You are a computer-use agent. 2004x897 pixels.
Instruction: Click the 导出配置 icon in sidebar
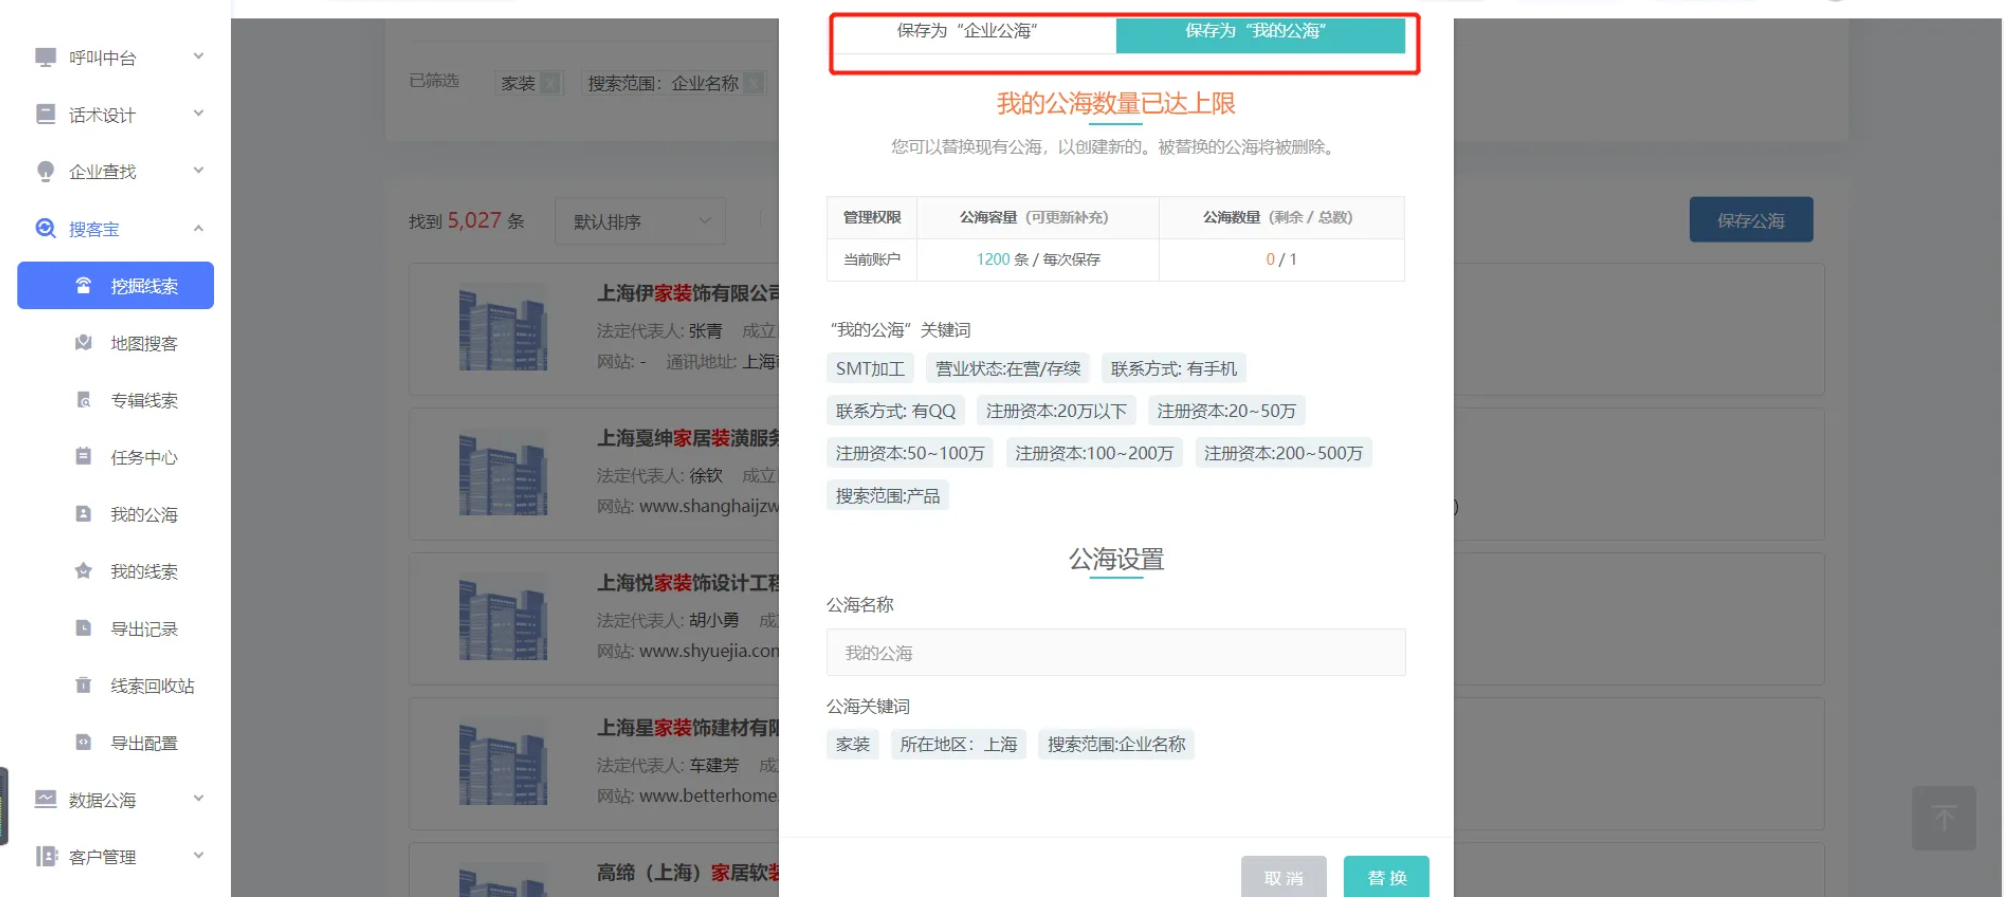click(x=84, y=742)
